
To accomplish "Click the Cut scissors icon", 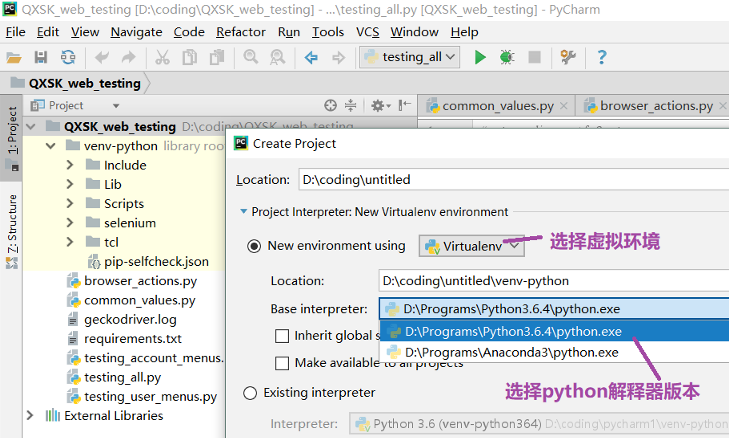I will (162, 58).
